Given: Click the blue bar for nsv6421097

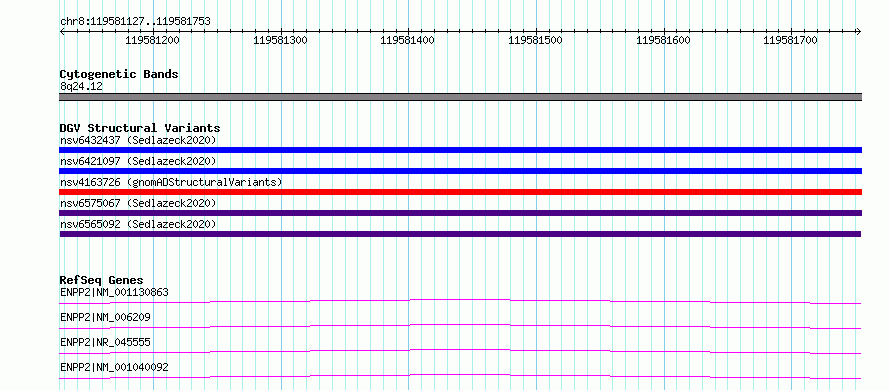Looking at the screenshot, I should click(x=460, y=171).
